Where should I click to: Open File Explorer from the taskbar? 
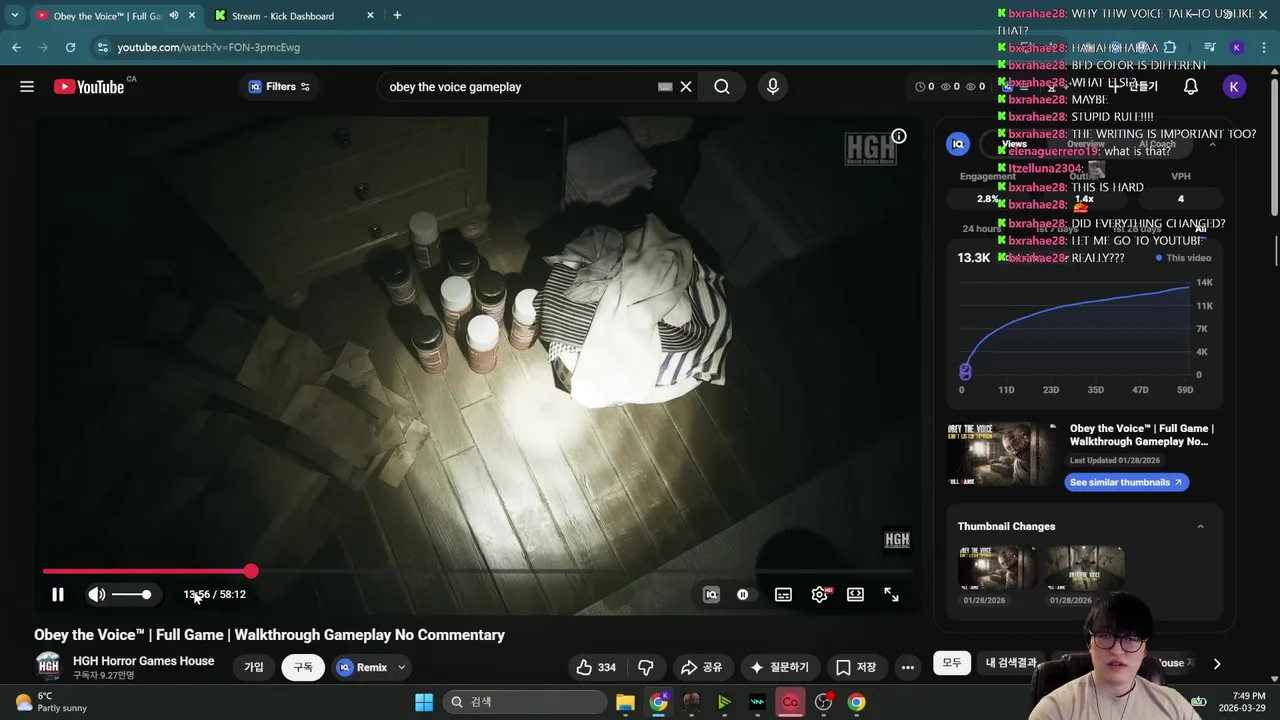[626, 702]
